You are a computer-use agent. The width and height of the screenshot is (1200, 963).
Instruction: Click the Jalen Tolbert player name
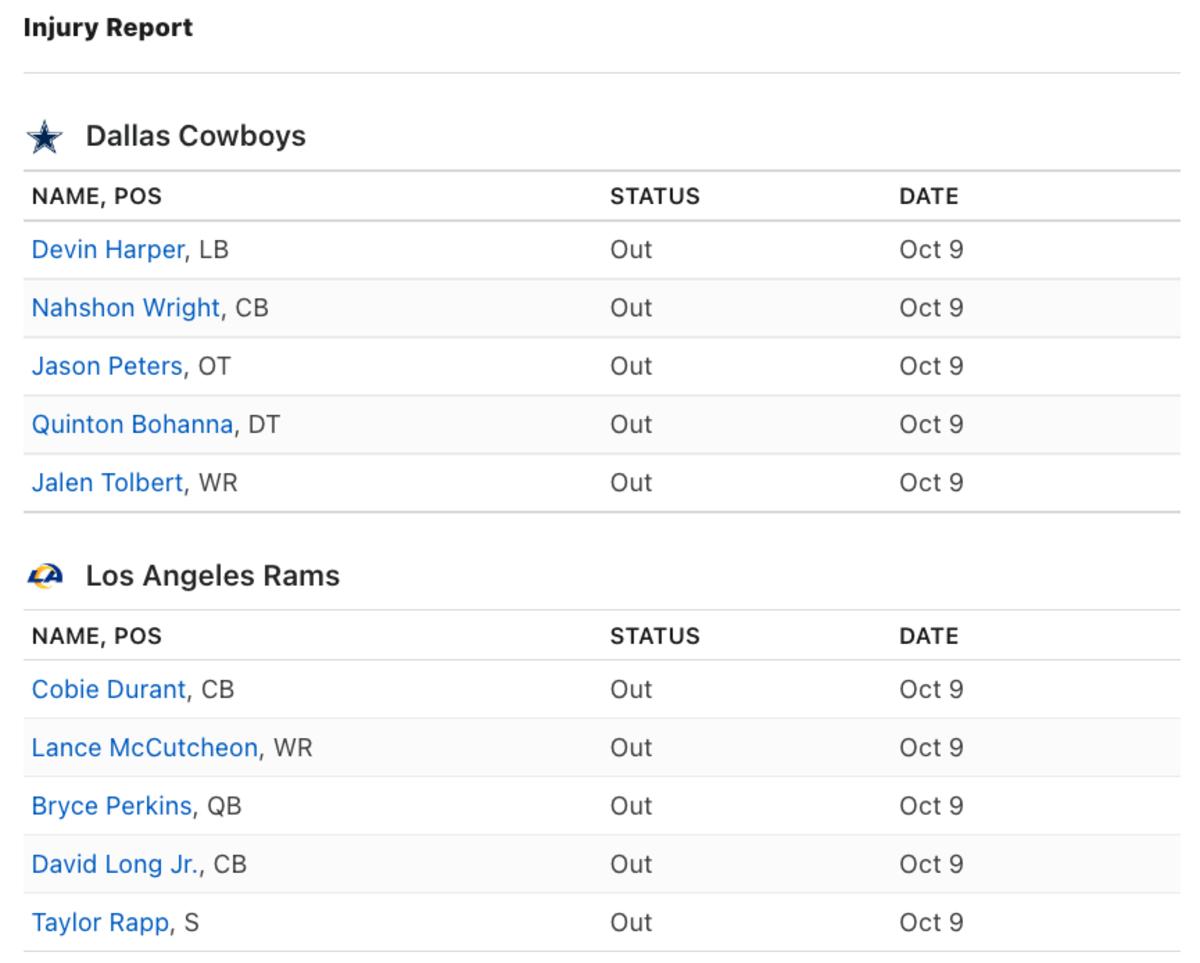(x=107, y=482)
